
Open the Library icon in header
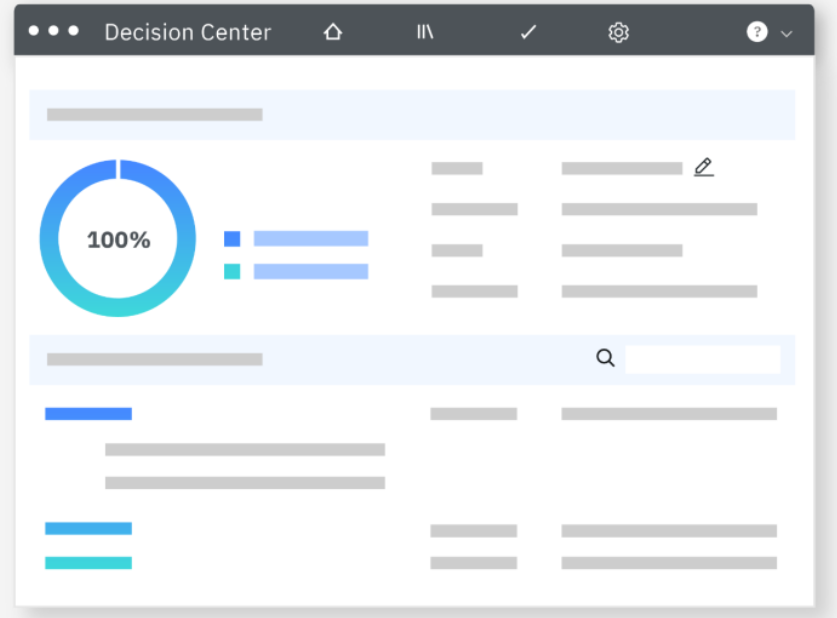[x=425, y=32]
